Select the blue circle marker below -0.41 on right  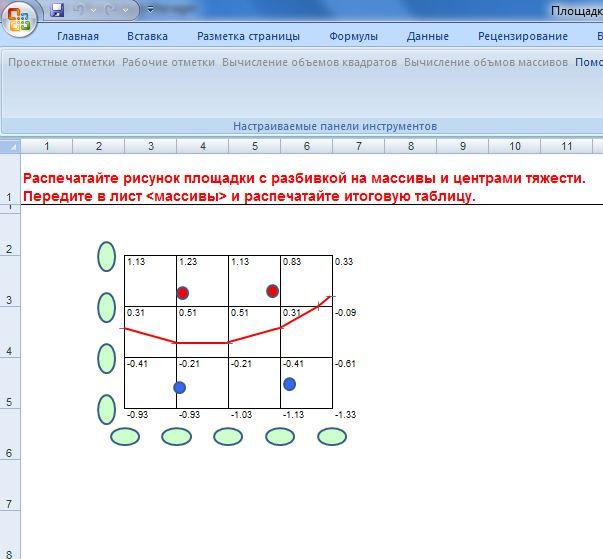(289, 384)
